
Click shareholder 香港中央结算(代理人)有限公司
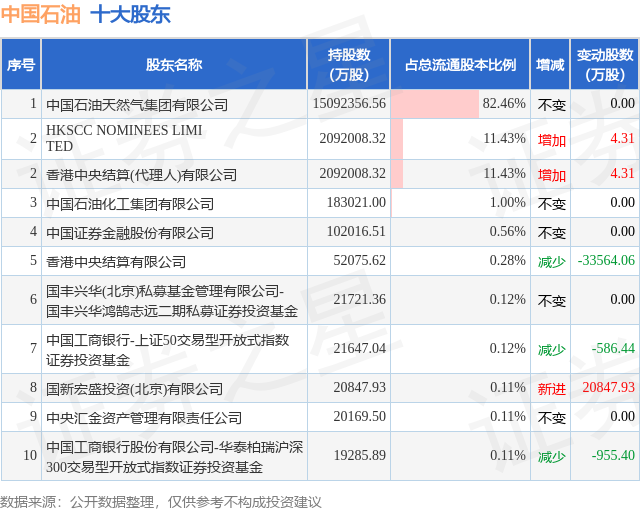[142, 175]
